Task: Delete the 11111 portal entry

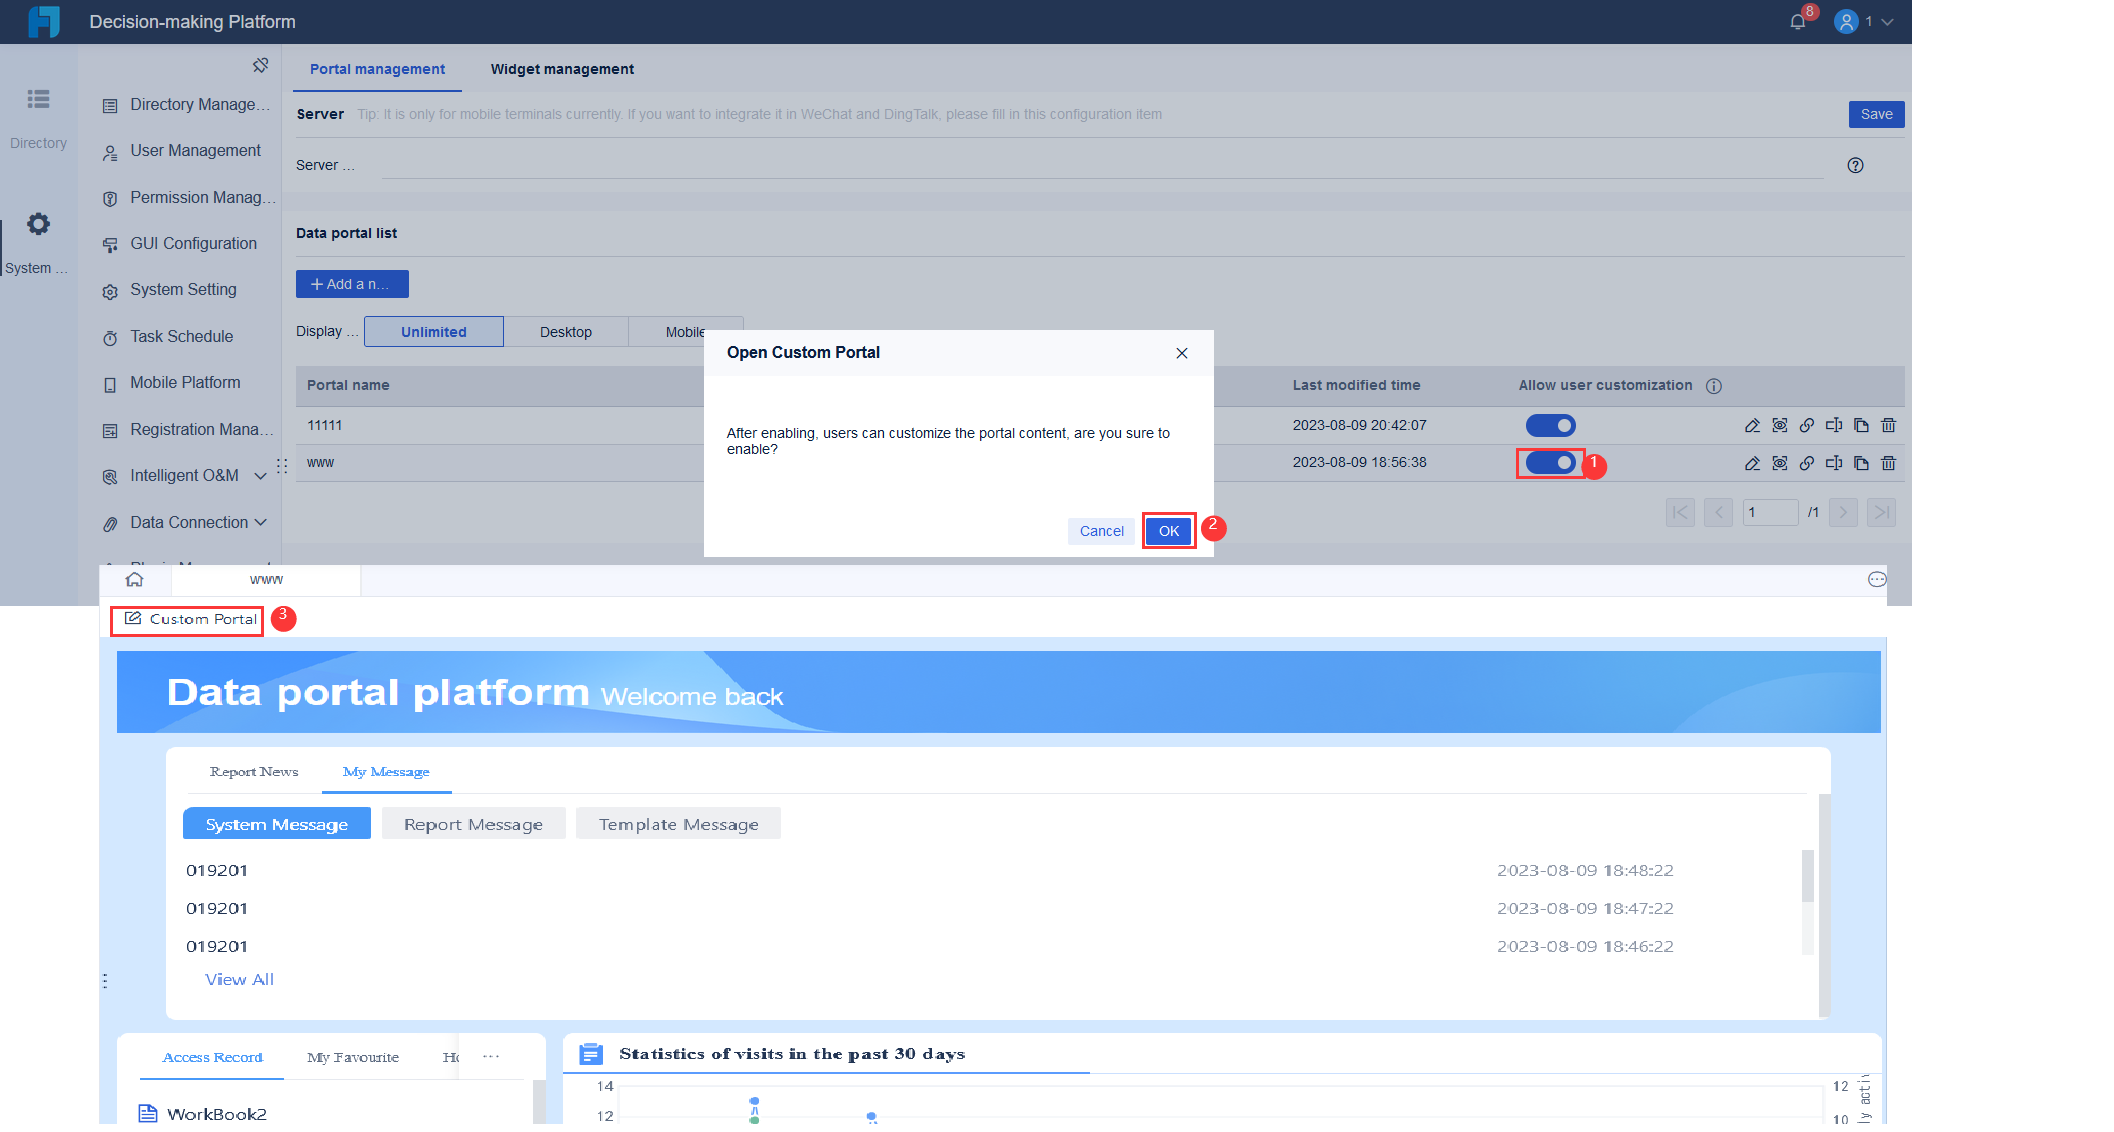Action: (x=1889, y=425)
